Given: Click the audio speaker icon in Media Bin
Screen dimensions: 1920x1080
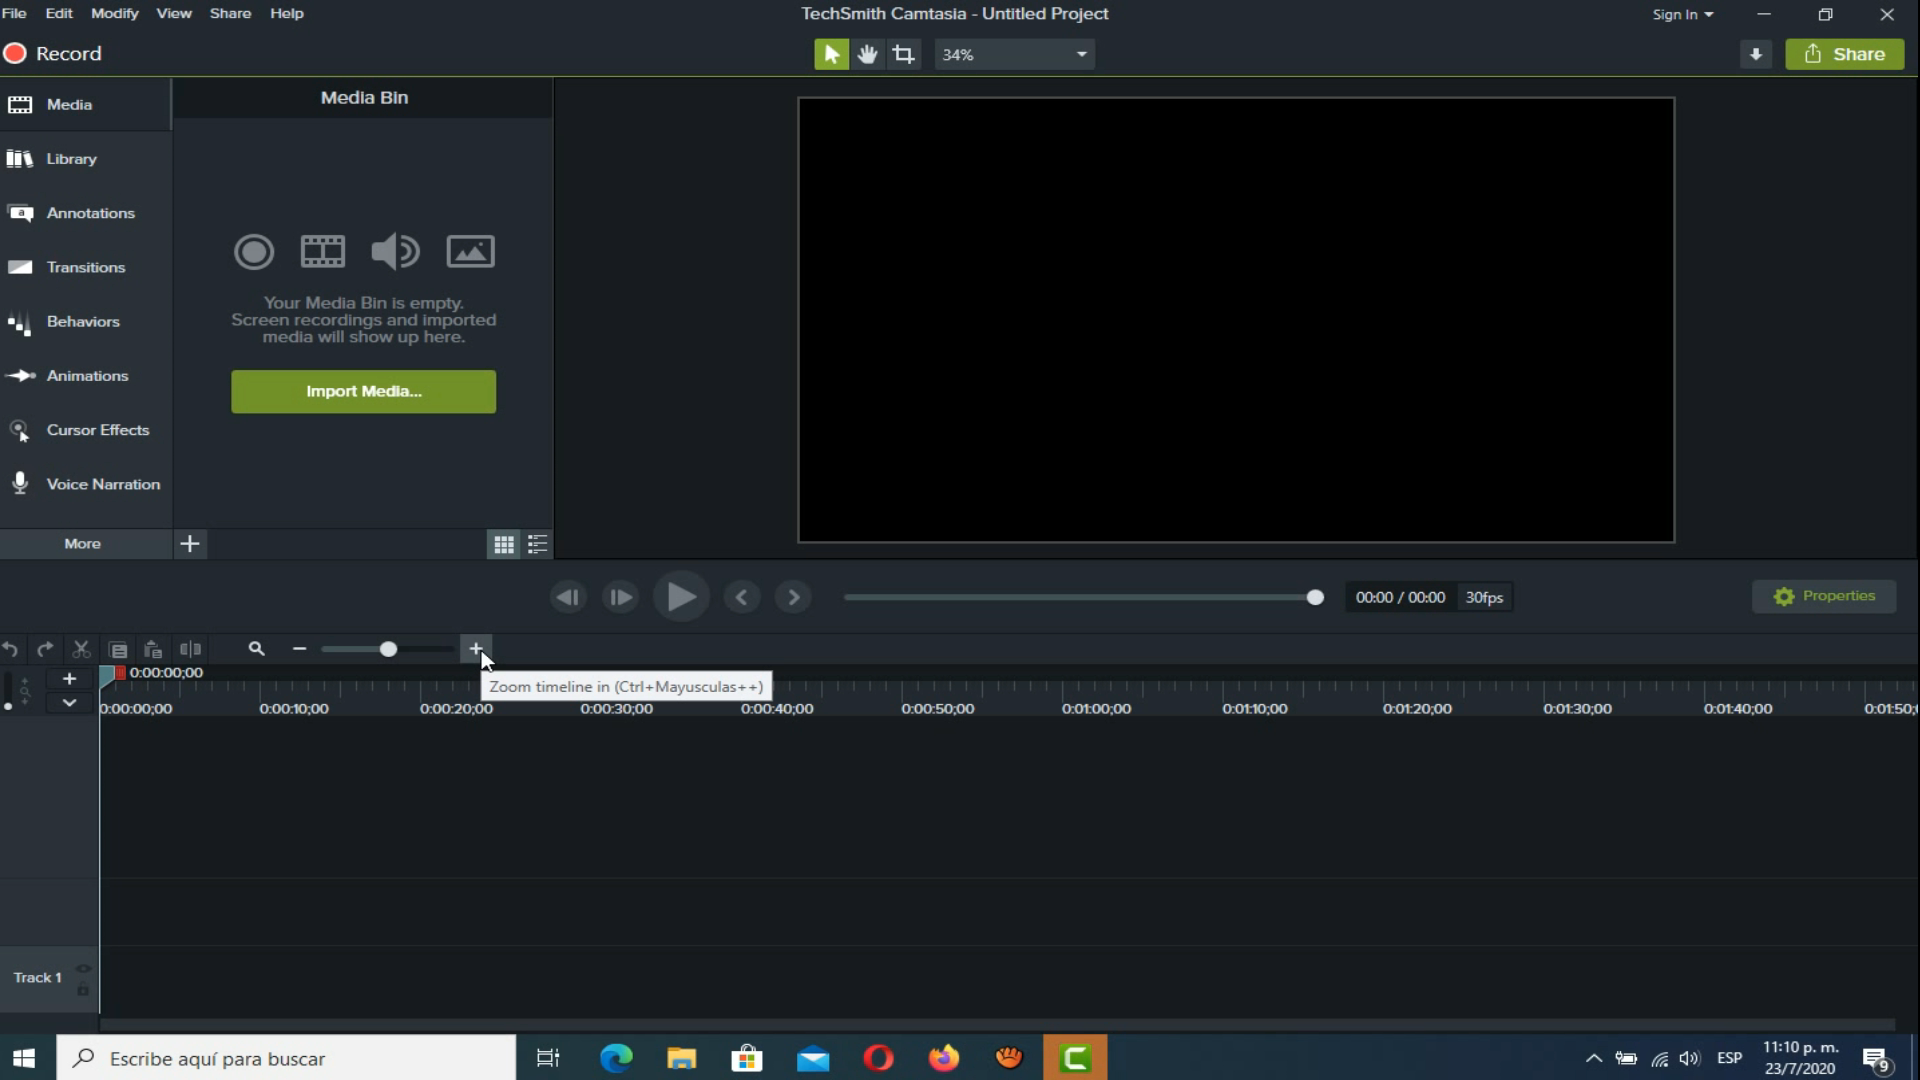Looking at the screenshot, I should point(395,251).
